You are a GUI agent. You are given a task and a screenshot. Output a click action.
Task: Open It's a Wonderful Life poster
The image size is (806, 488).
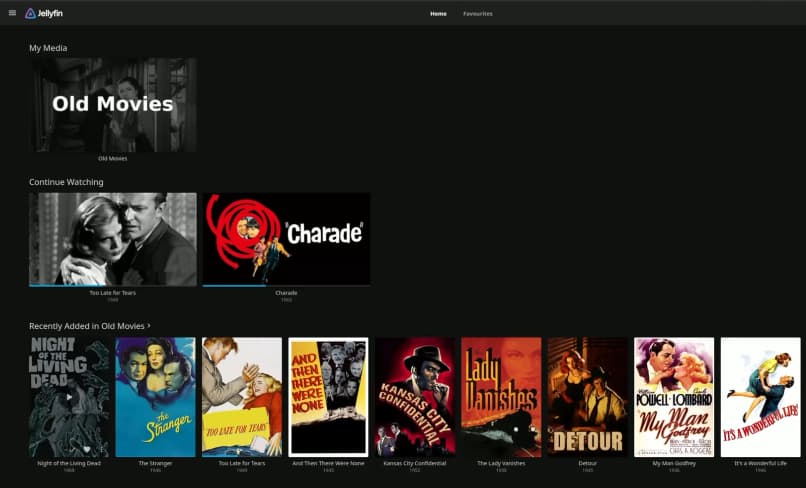coord(760,397)
